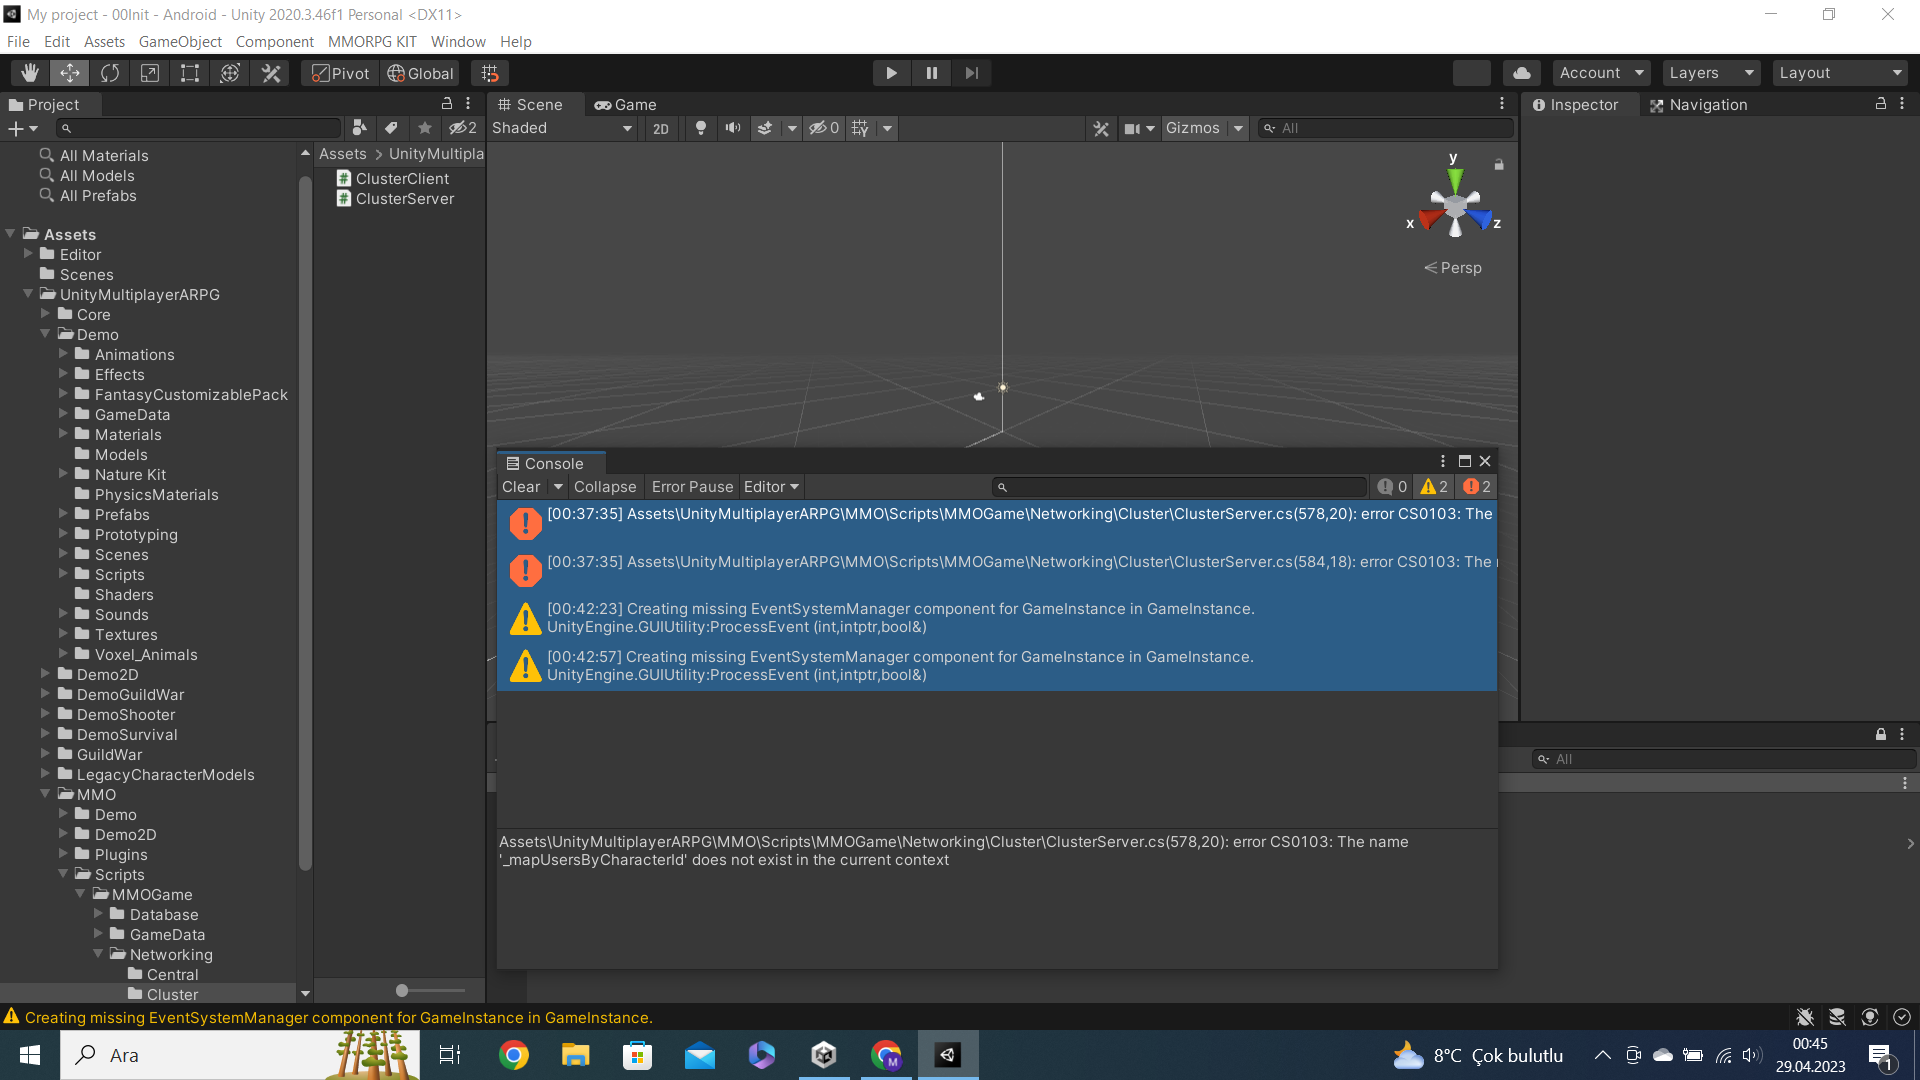Toggle scene audio in the Scene view
Viewport: 1920px width, 1080px height.
click(x=733, y=128)
